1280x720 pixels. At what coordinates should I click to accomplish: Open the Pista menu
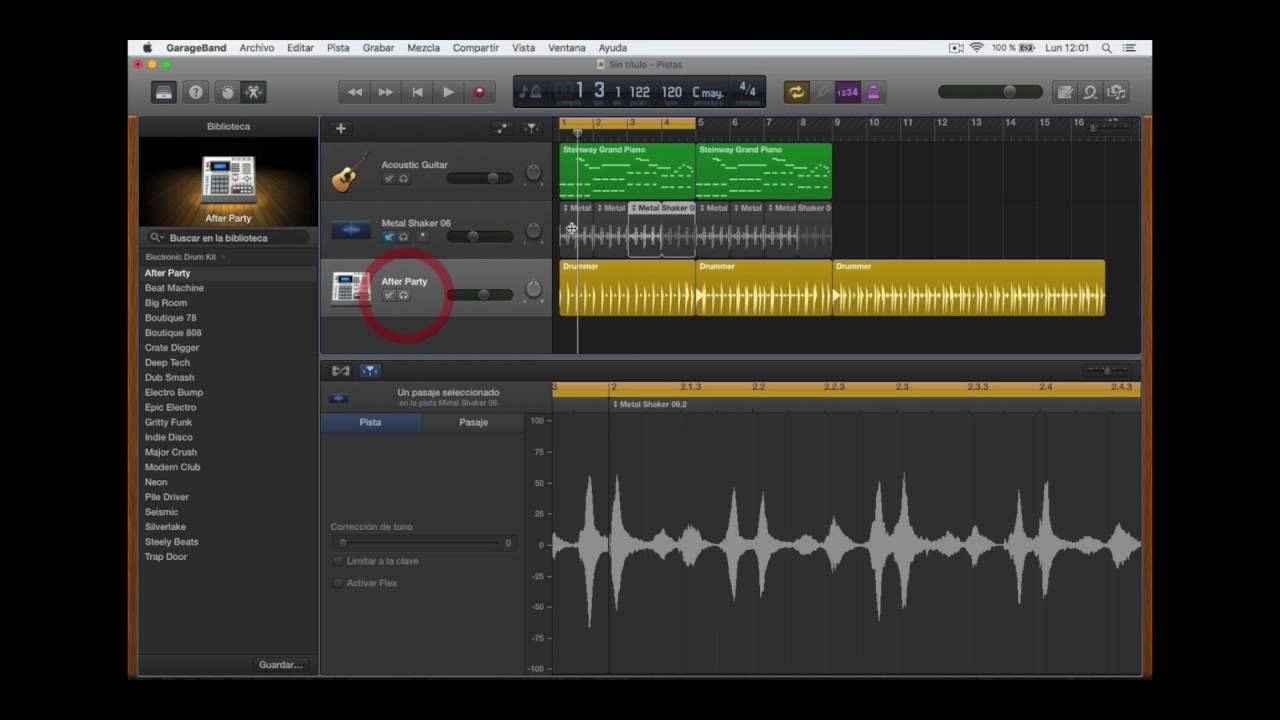pyautogui.click(x=338, y=47)
